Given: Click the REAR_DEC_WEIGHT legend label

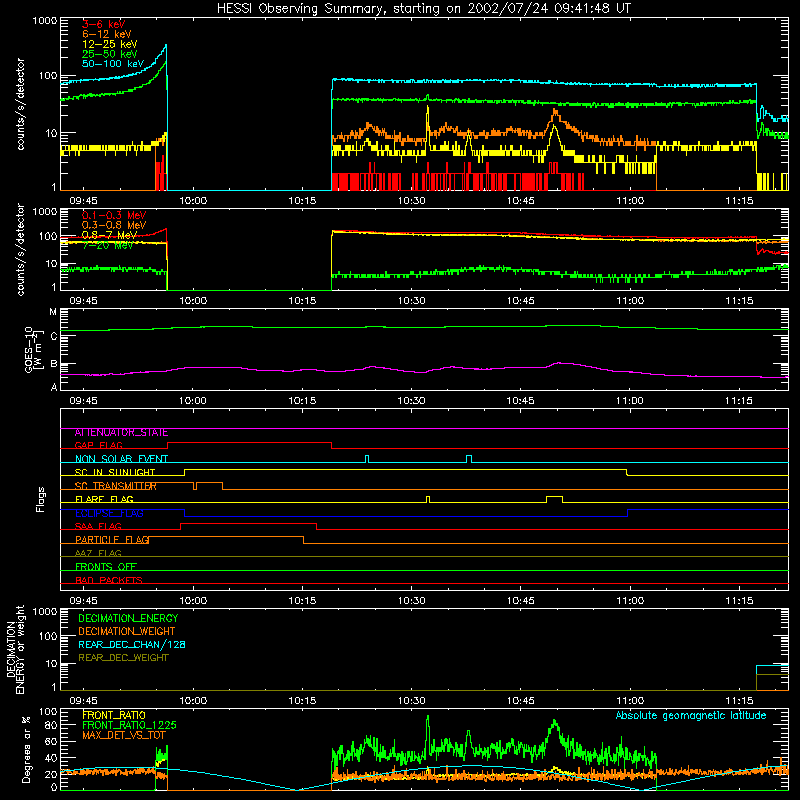Looking at the screenshot, I should (x=123, y=658).
